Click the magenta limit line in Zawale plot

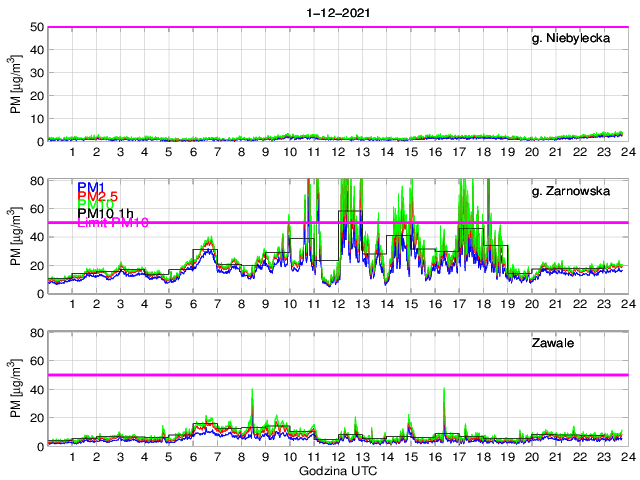click(x=400, y=375)
